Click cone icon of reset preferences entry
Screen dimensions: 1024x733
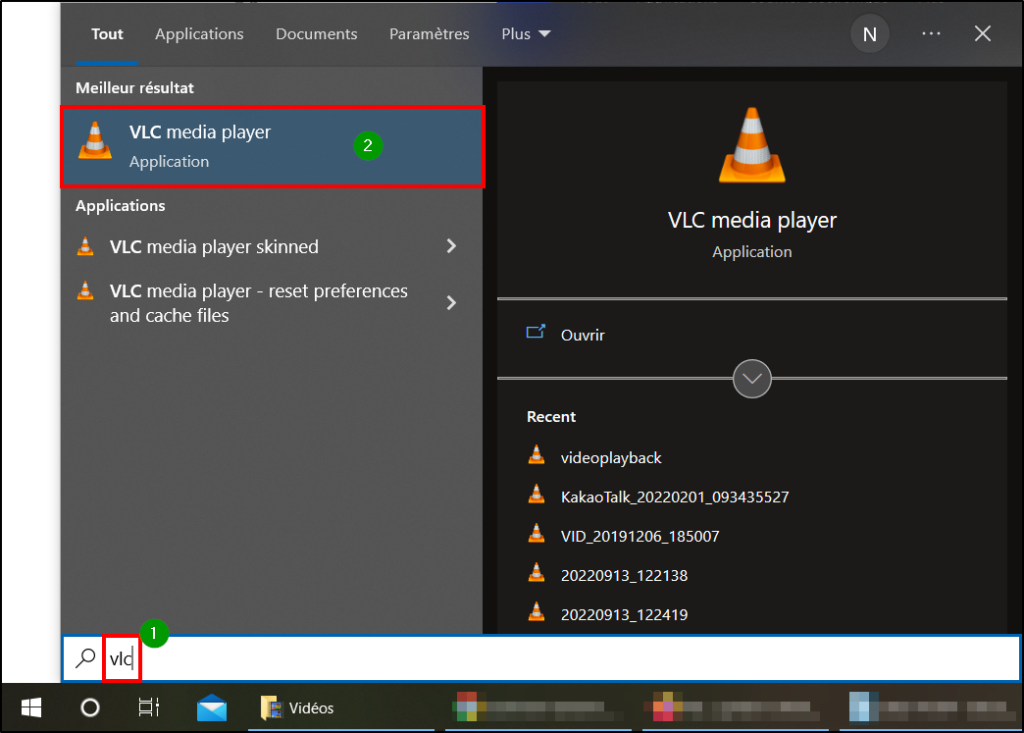pos(85,290)
